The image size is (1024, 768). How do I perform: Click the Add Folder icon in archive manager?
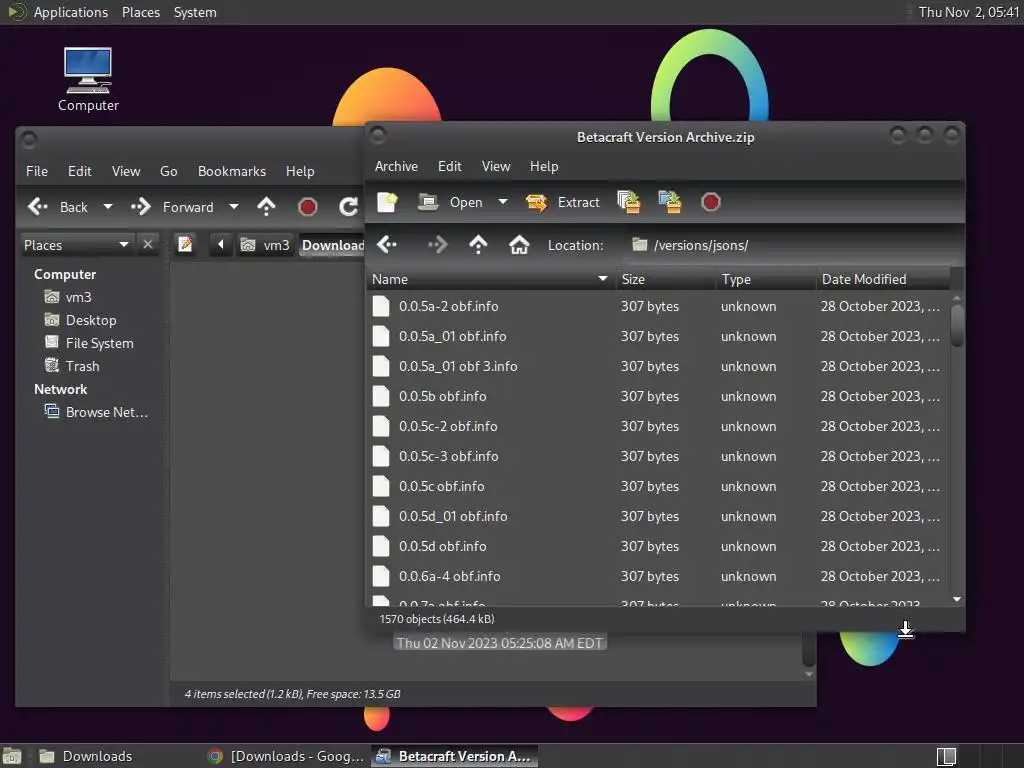(x=670, y=202)
